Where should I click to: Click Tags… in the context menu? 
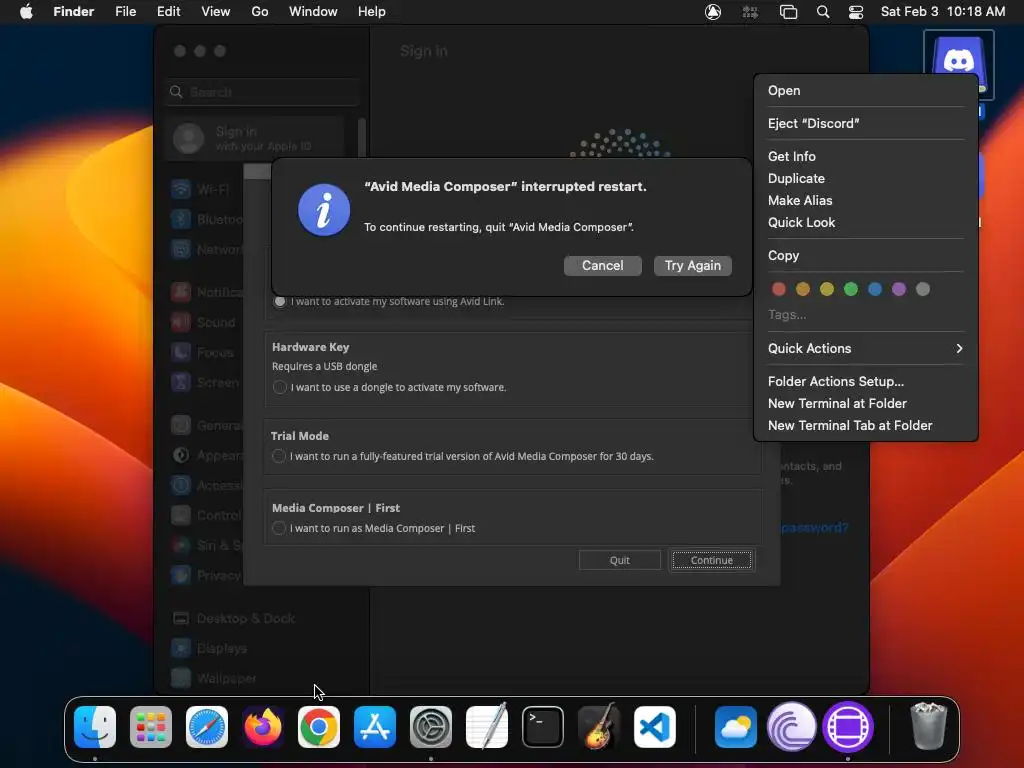point(786,315)
